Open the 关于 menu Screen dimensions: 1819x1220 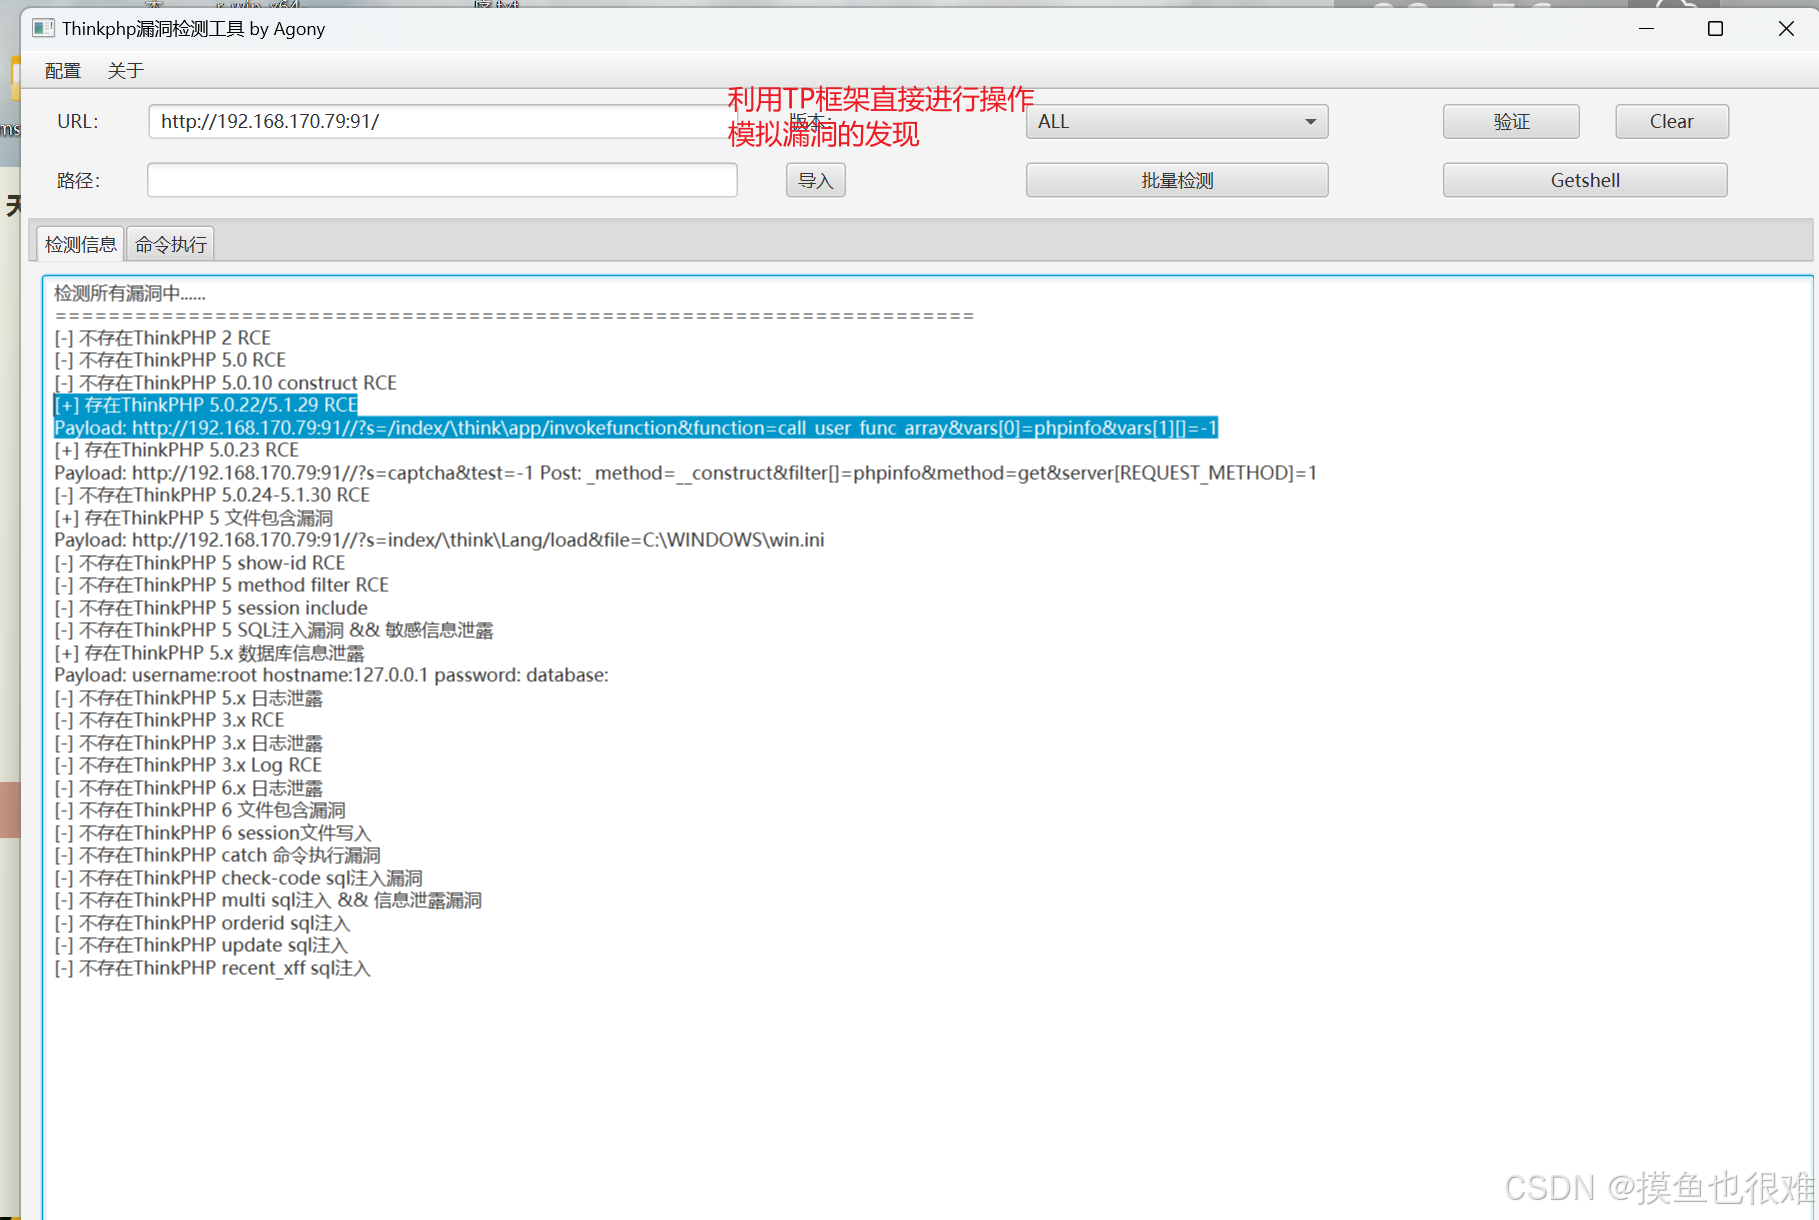point(126,71)
